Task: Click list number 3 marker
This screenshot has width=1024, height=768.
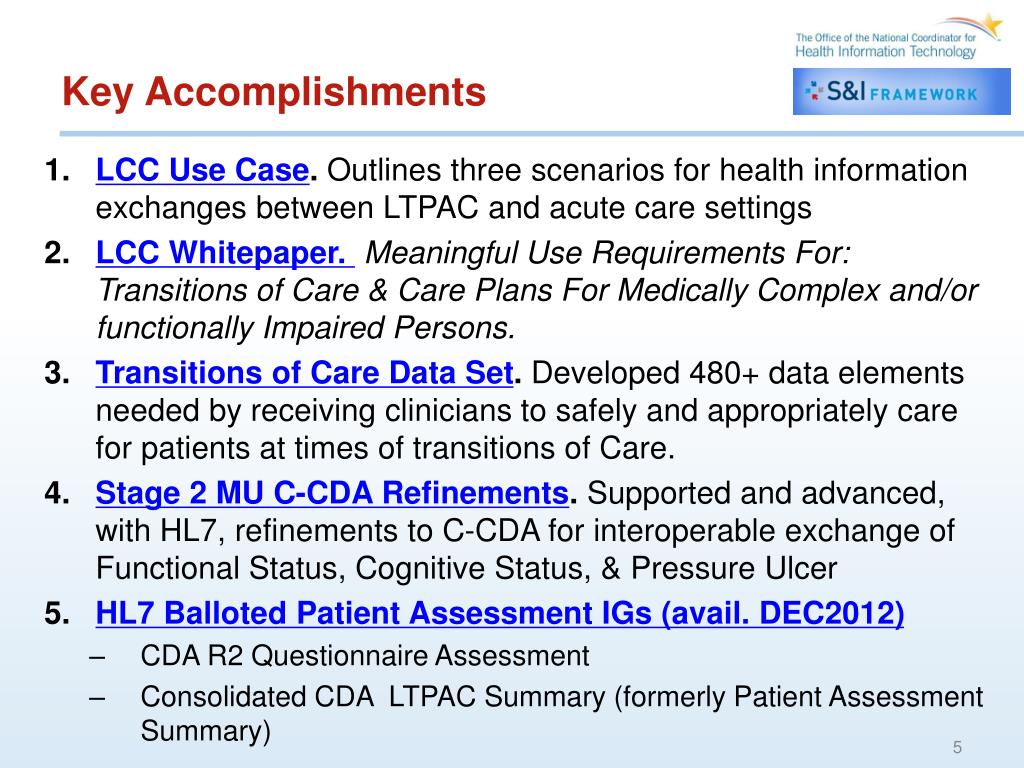Action: click(x=57, y=373)
